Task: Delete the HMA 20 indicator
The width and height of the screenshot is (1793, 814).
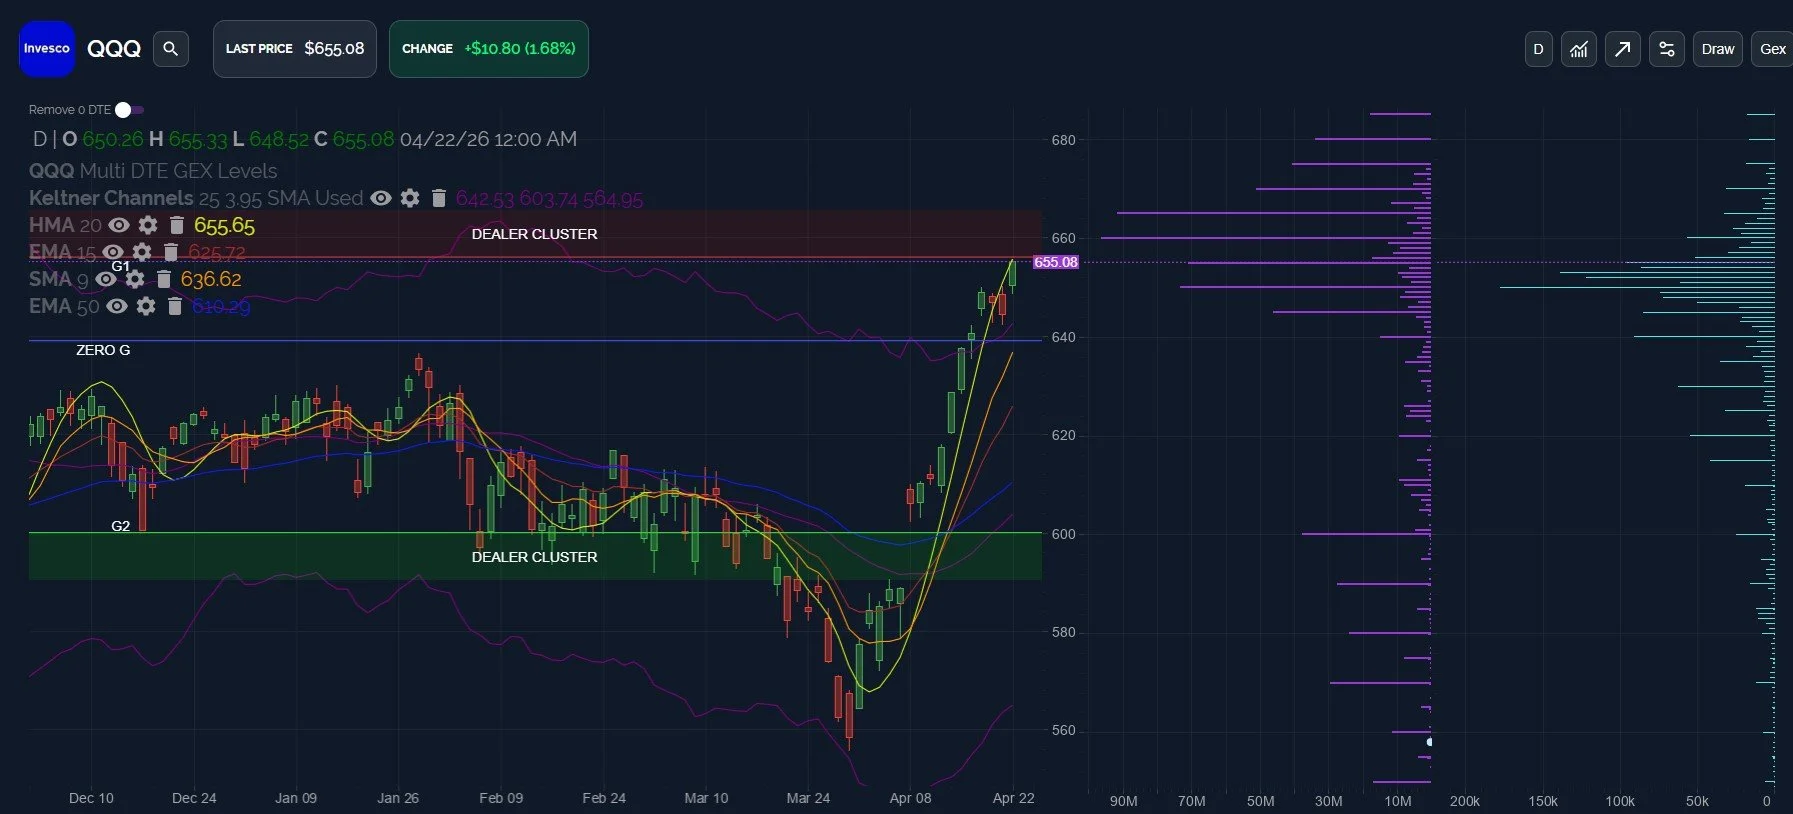Action: [x=177, y=225]
